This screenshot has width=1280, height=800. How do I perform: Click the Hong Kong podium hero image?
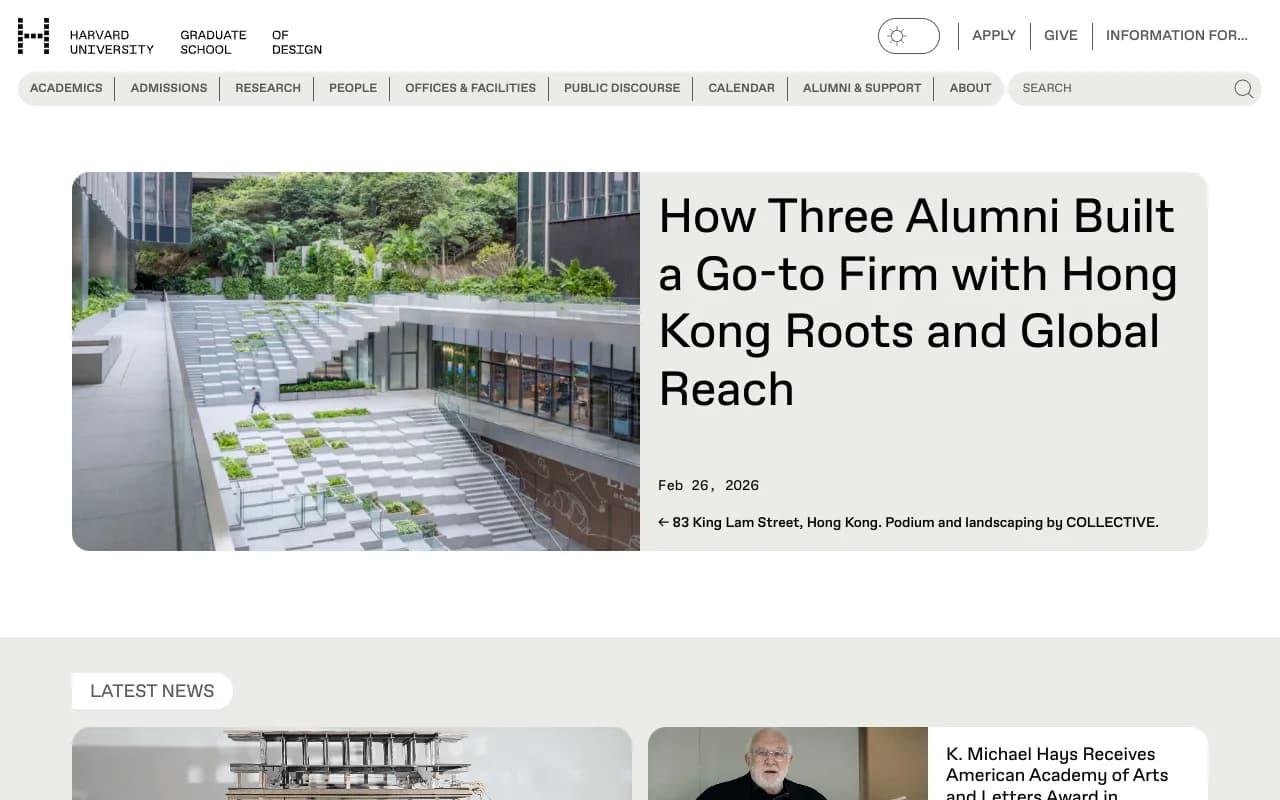(x=355, y=361)
